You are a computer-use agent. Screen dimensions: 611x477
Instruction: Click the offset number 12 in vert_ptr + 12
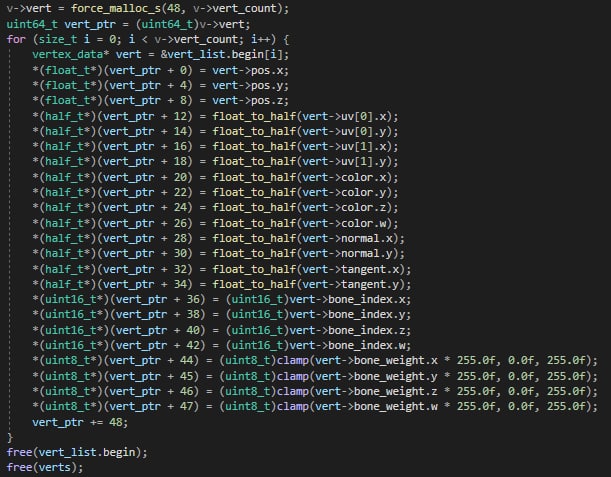click(x=180, y=116)
